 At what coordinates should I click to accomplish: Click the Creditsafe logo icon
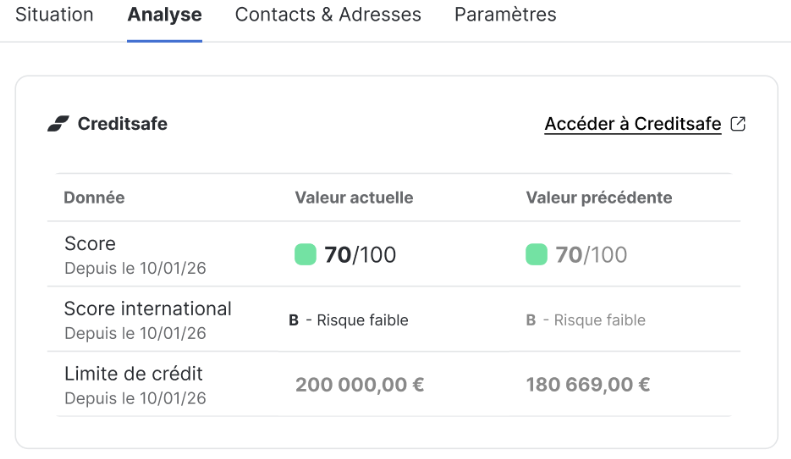pos(58,124)
